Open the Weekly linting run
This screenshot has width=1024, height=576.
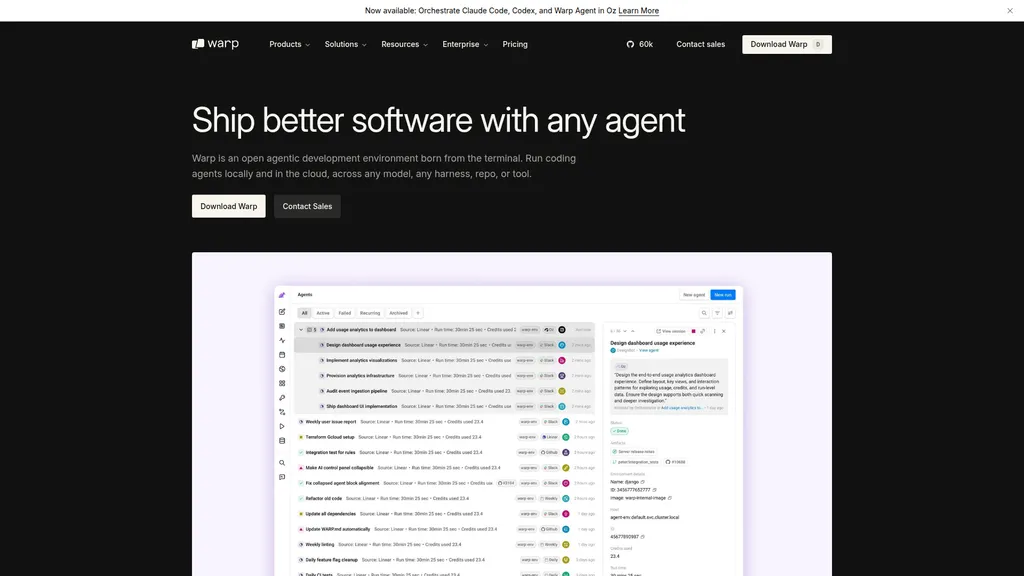pyautogui.click(x=444, y=545)
